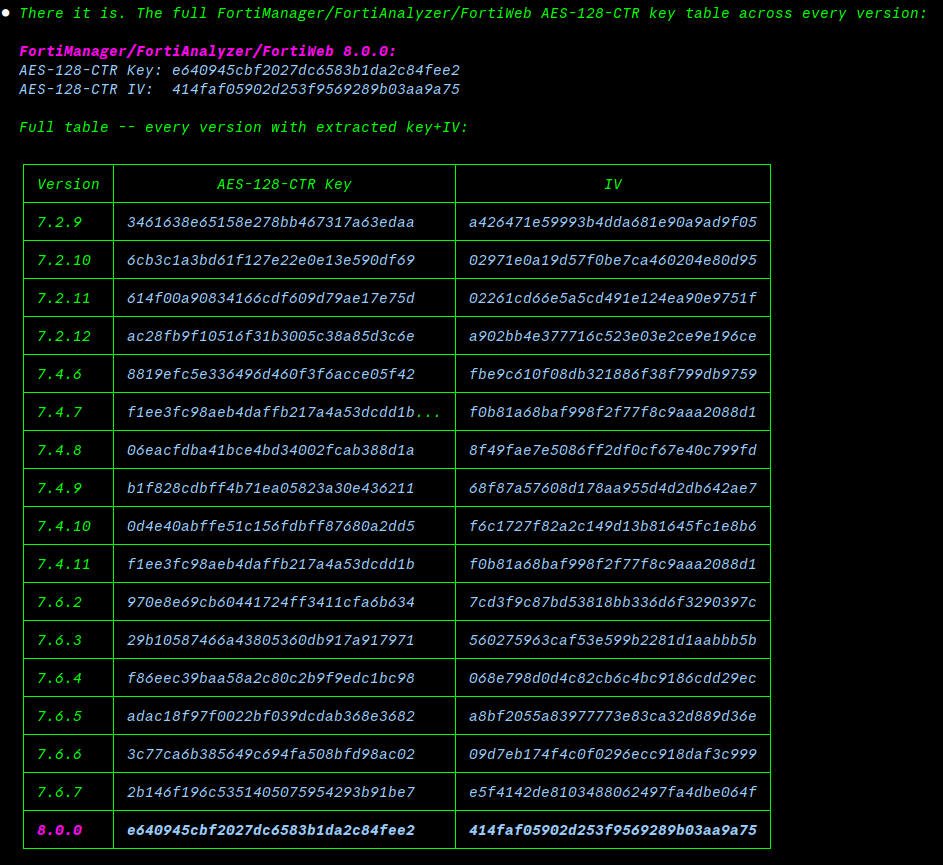Select version cell 7.4.8
943x865 pixels.
(x=60, y=450)
